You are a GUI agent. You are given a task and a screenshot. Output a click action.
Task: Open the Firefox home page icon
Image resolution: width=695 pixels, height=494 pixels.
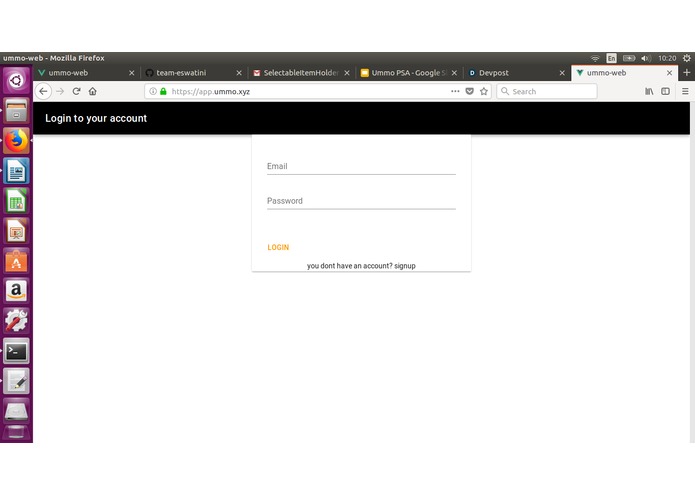pyautogui.click(x=93, y=91)
